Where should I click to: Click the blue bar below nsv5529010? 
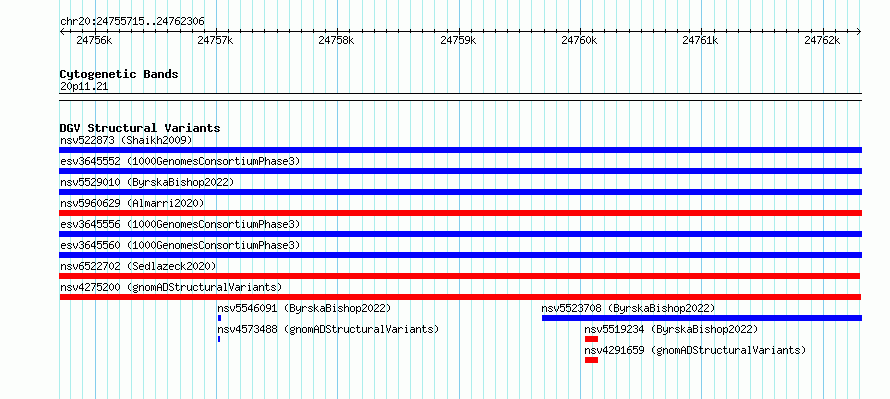[460, 192]
